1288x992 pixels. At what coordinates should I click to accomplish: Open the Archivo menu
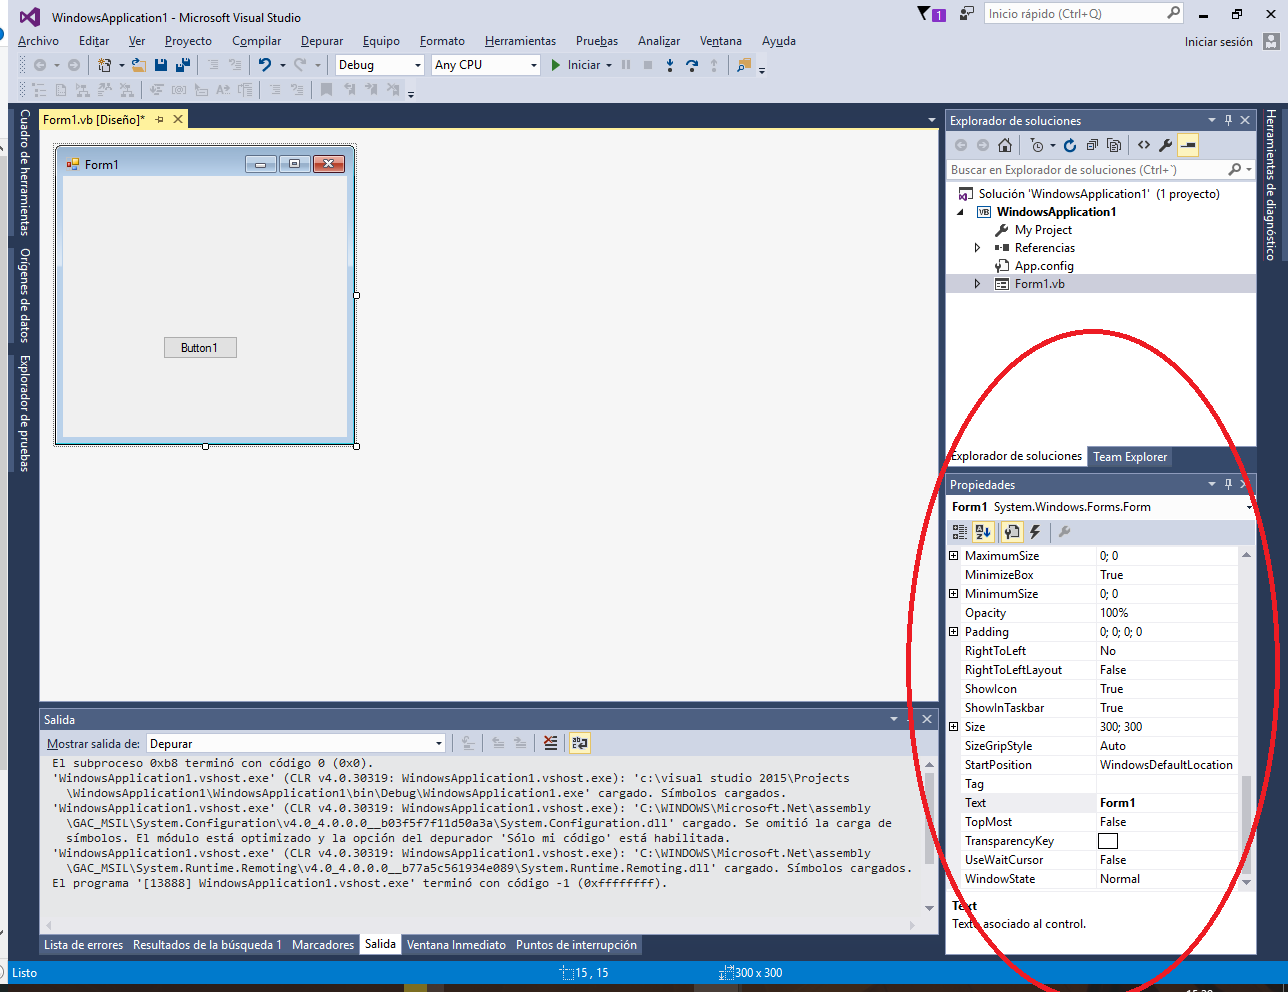(38, 41)
